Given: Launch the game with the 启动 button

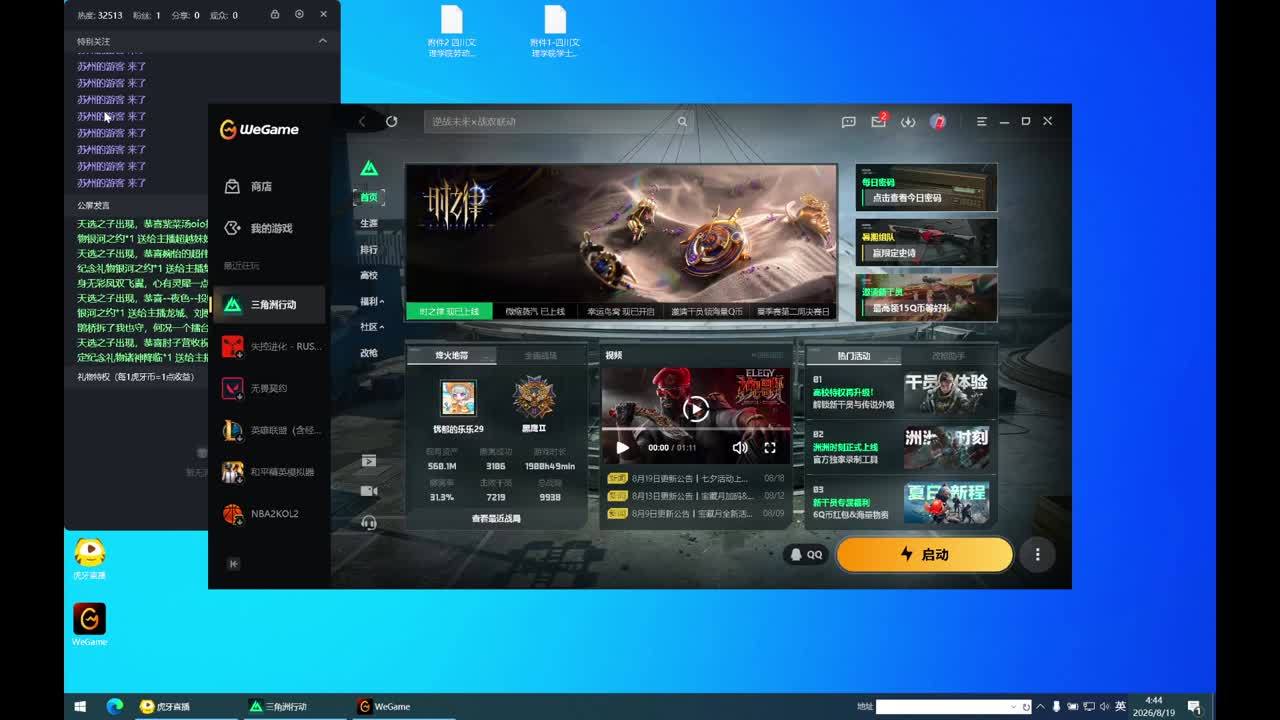Looking at the screenshot, I should (925, 555).
